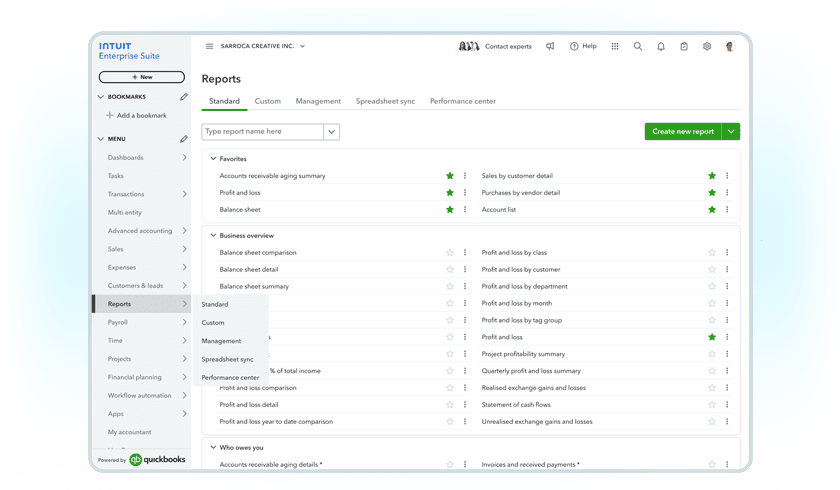Open more options for Statement of cash flows
The height and width of the screenshot is (490, 840).
pos(727,404)
